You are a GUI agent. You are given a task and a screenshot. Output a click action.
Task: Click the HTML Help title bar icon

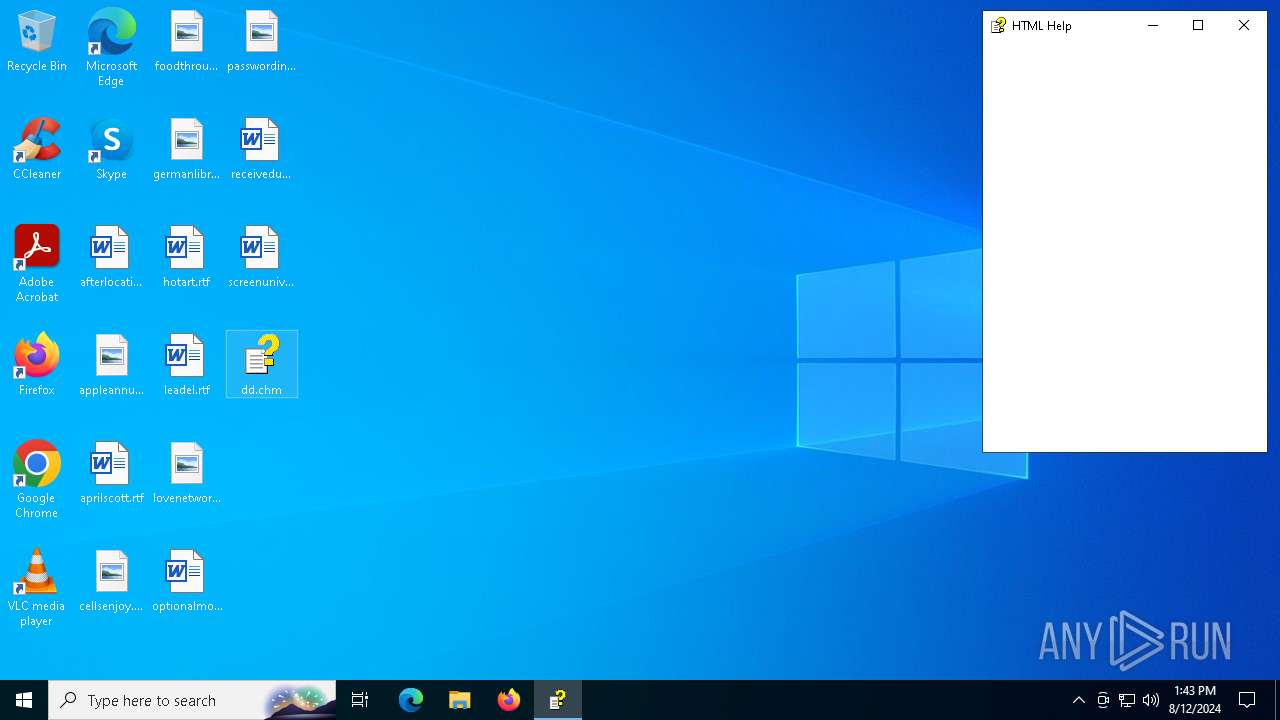[x=998, y=26]
